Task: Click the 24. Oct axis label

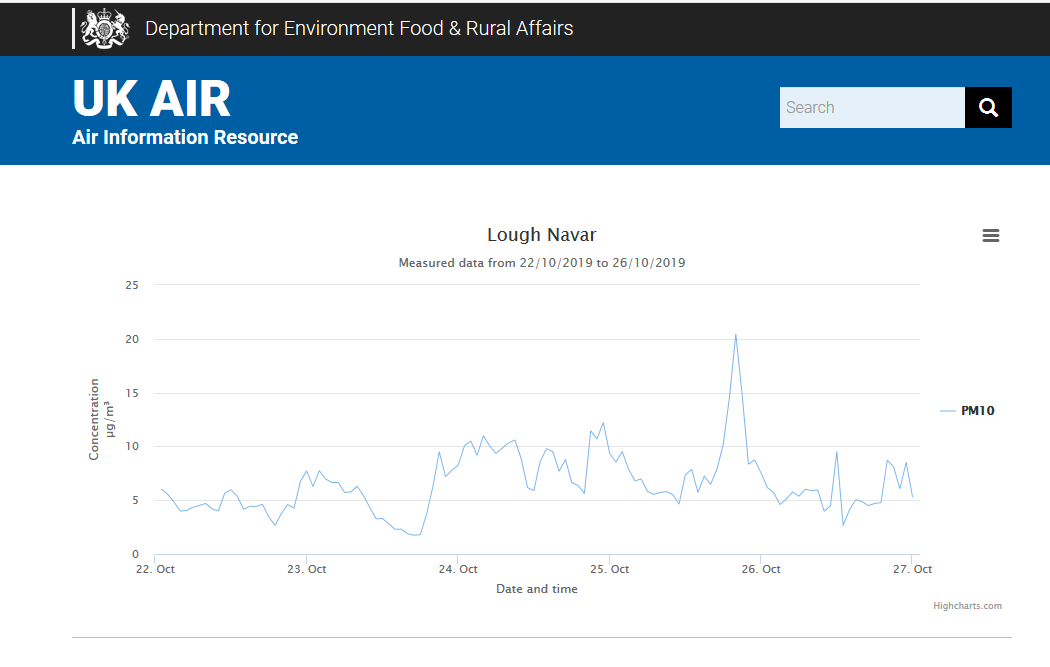Action: click(458, 569)
